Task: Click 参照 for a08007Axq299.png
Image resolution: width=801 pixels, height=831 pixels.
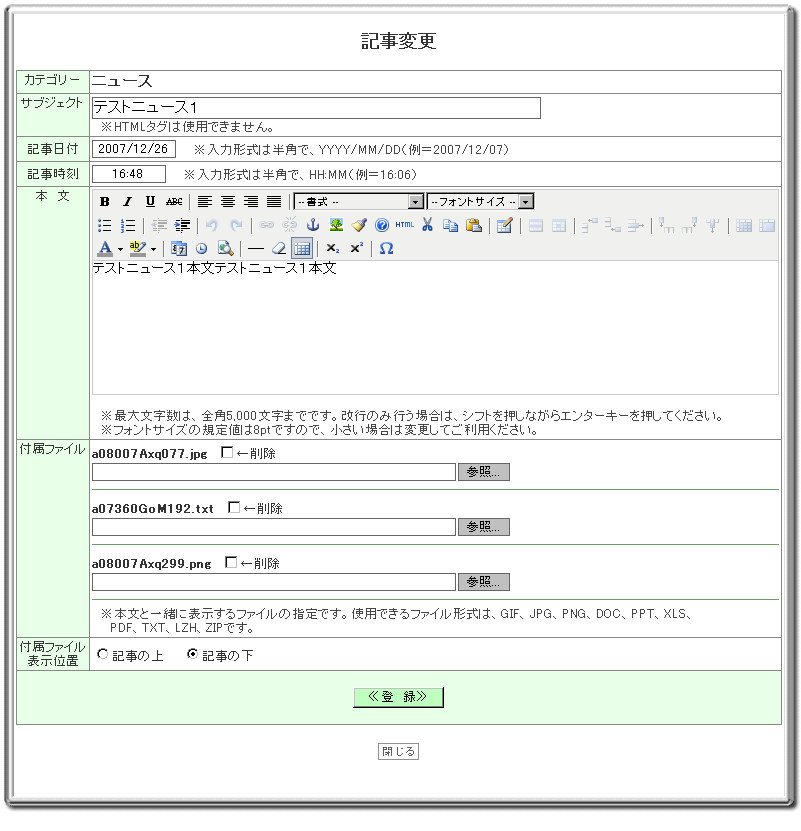Action: [x=483, y=582]
